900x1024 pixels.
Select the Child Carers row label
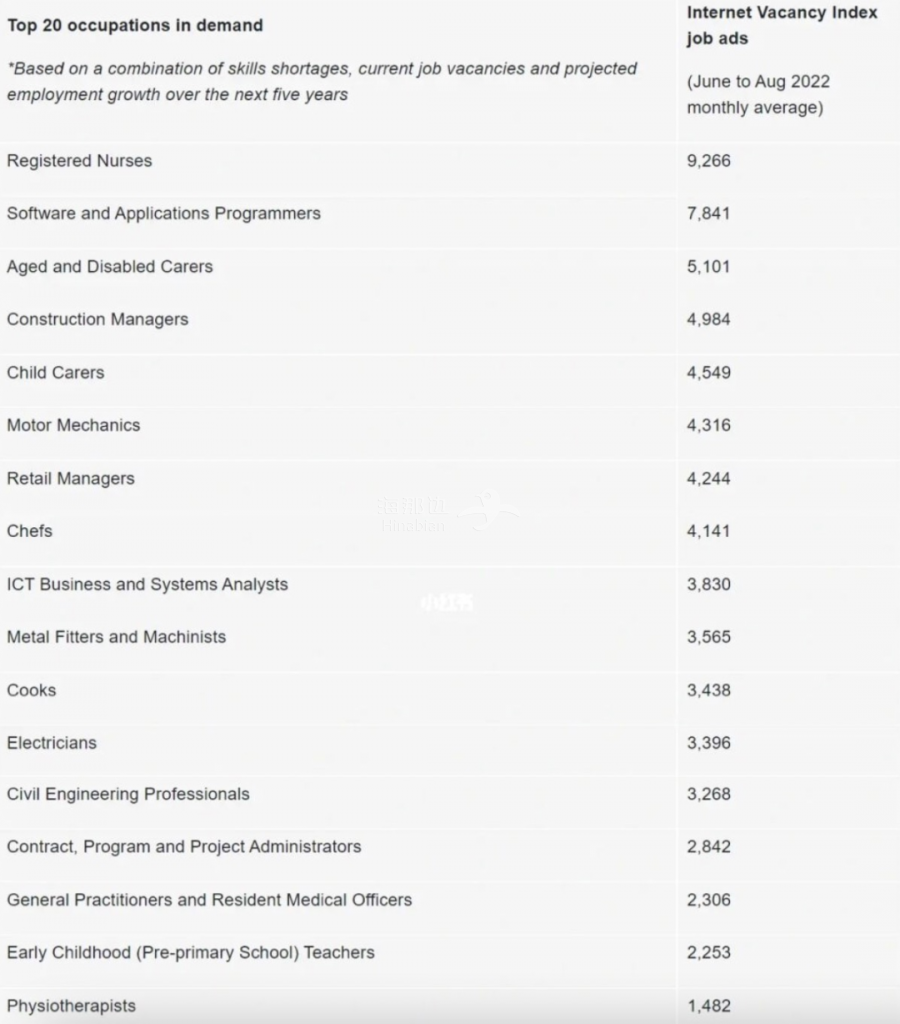pyautogui.click(x=55, y=372)
